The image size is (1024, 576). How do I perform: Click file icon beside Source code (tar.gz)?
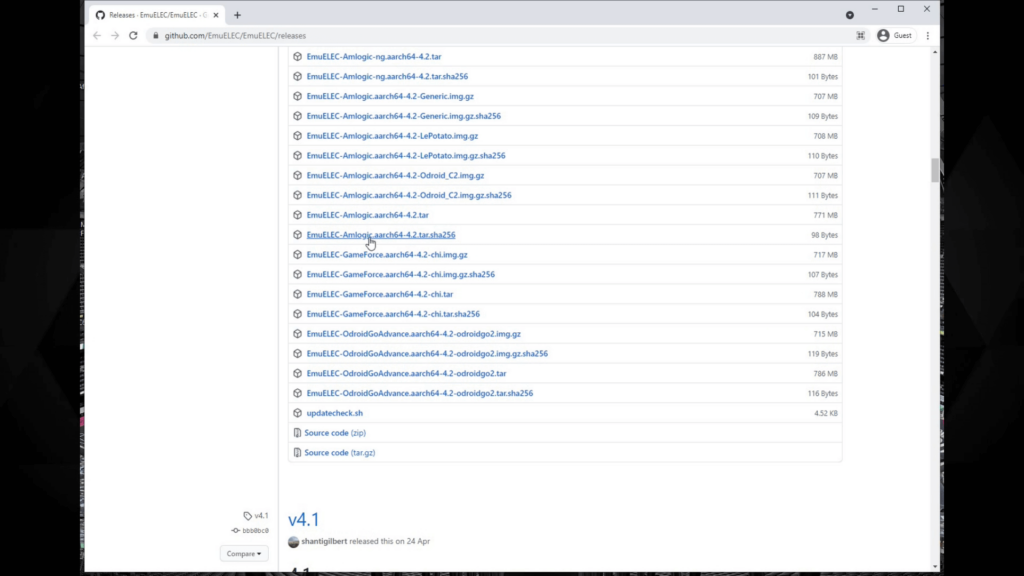coord(297,453)
